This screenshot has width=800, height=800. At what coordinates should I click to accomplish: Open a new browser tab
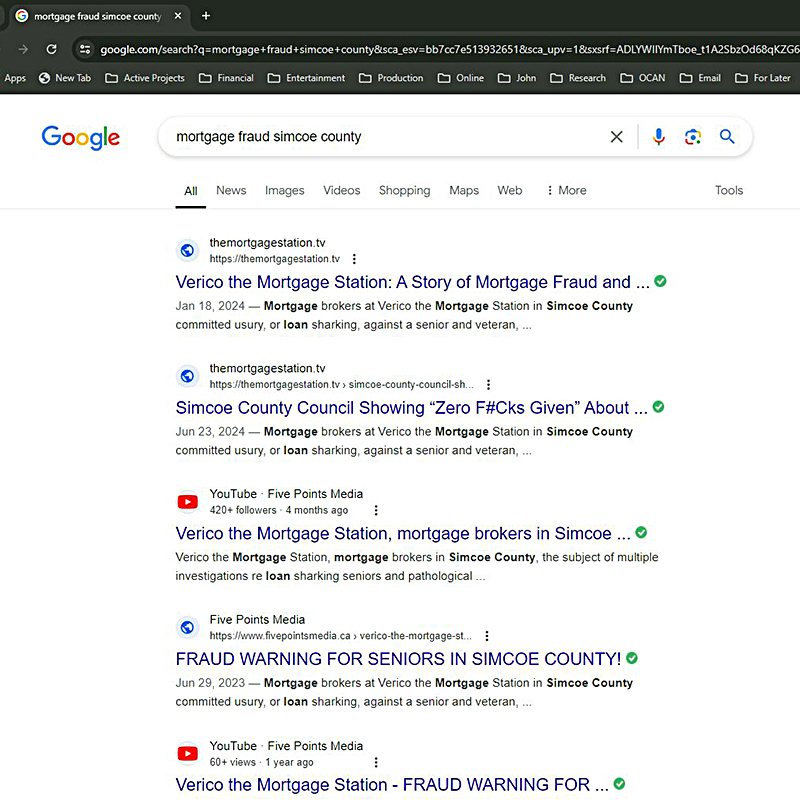pos(206,16)
